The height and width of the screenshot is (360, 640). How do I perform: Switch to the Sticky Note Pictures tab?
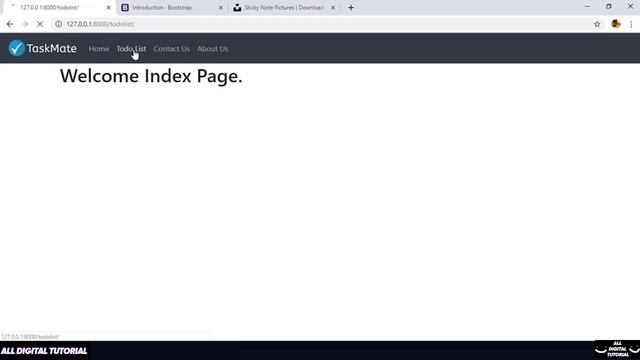point(284,7)
